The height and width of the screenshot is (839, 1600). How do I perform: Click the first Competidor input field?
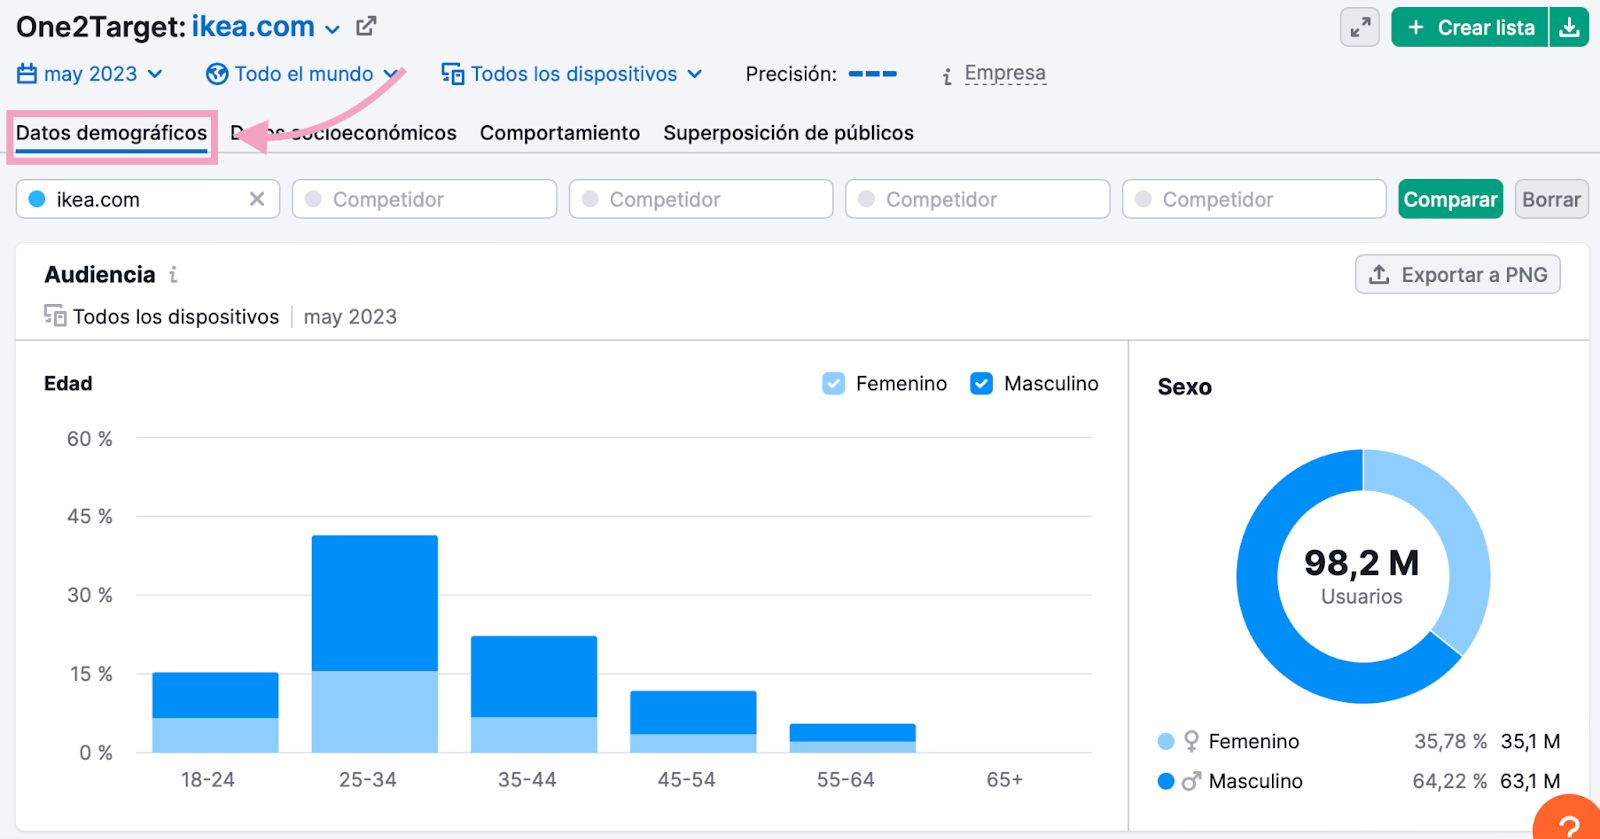coord(424,199)
